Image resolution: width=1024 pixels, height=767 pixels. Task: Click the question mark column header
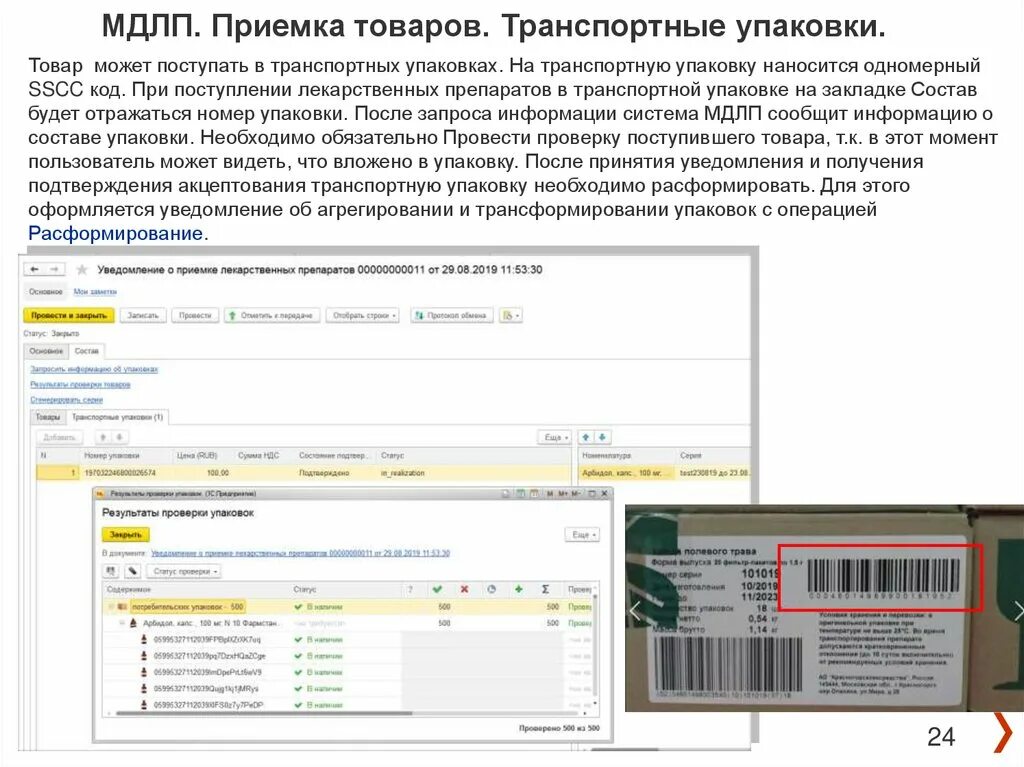point(410,589)
